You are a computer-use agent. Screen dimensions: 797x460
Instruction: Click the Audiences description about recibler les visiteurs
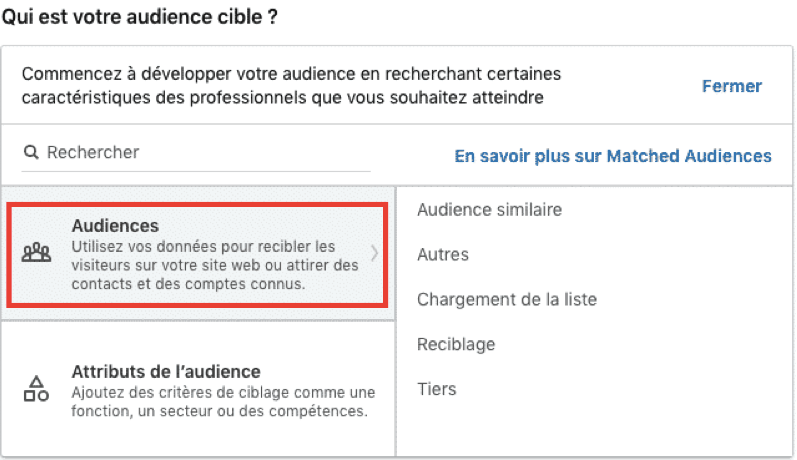pos(215,265)
